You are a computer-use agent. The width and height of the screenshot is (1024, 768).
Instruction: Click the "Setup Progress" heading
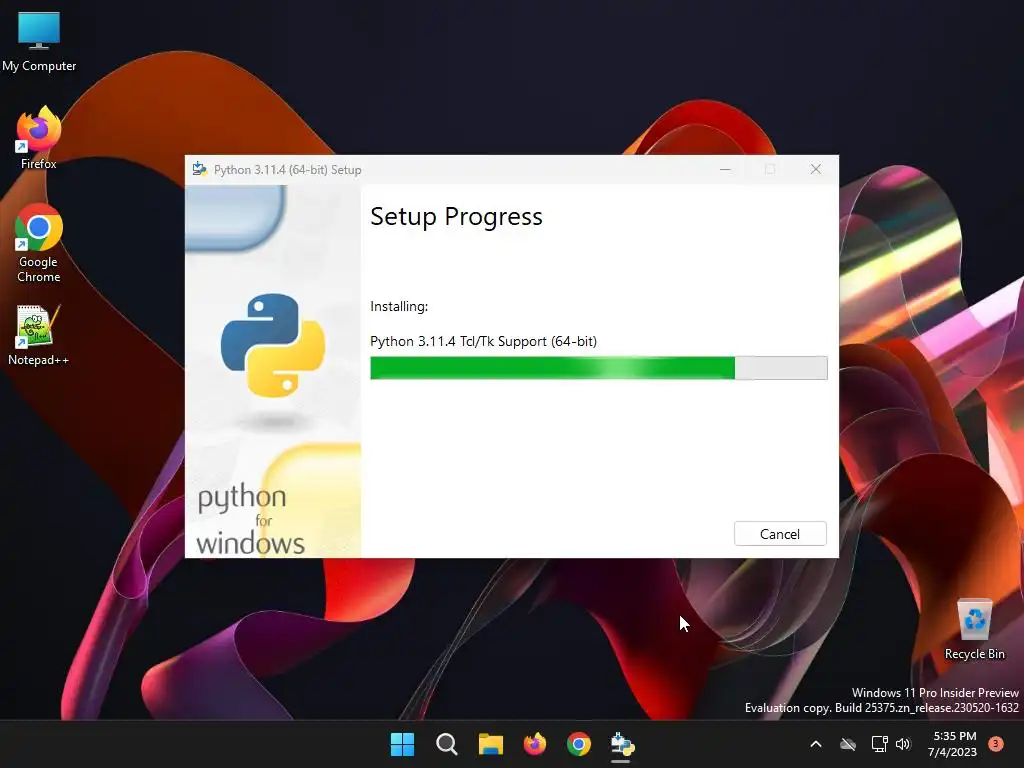coord(456,216)
